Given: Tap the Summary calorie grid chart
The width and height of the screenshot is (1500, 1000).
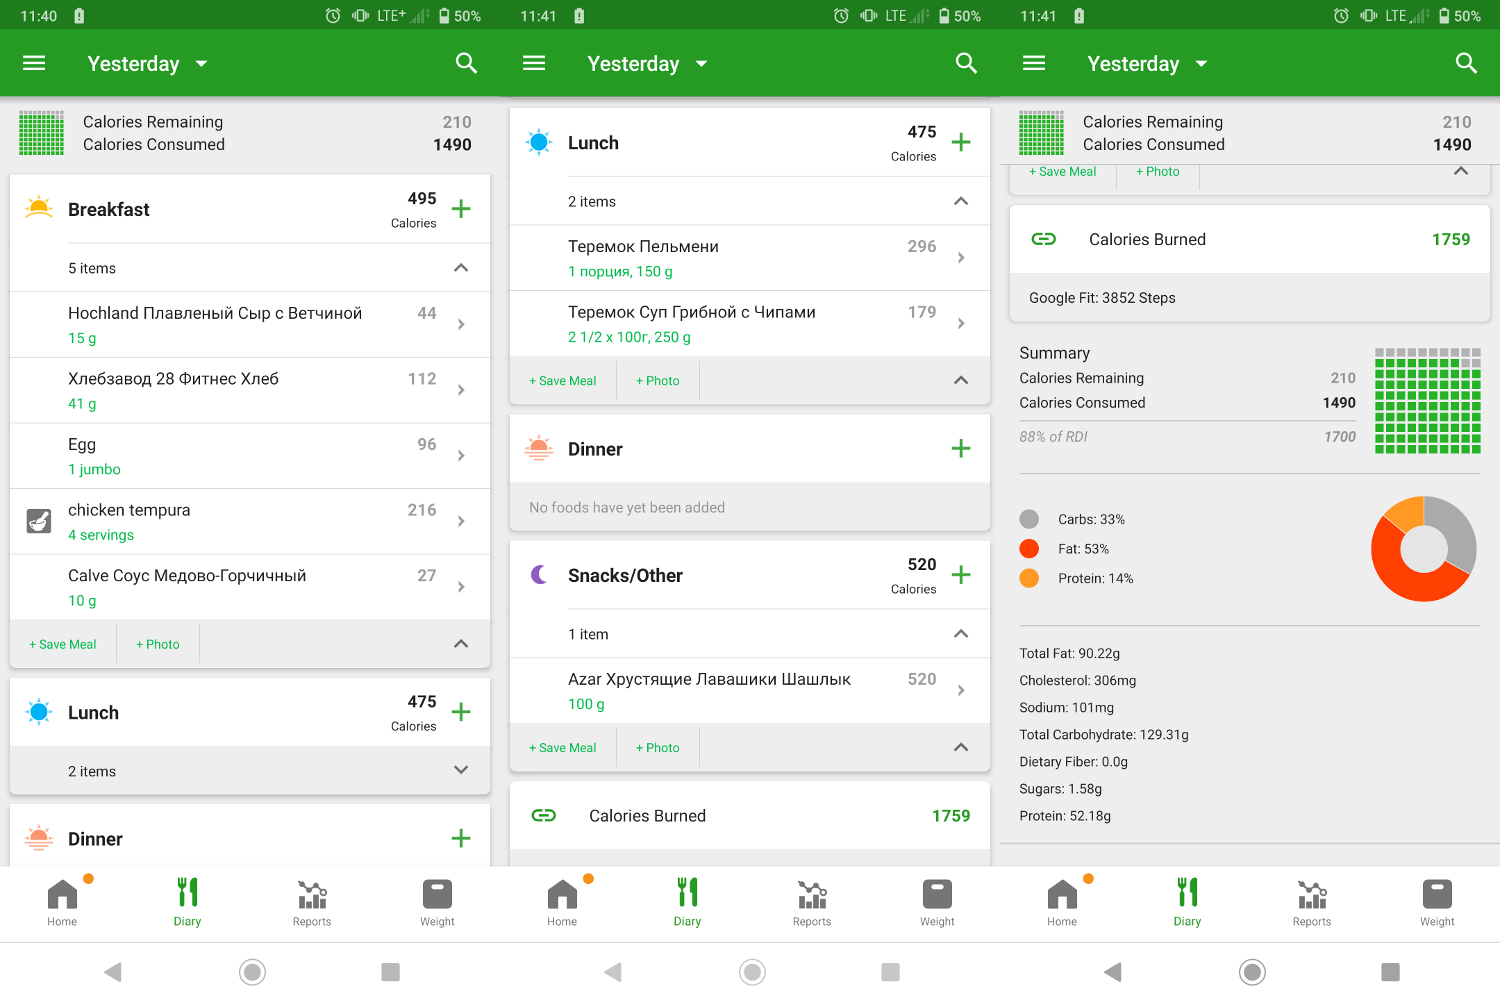Looking at the screenshot, I should [x=1428, y=401].
